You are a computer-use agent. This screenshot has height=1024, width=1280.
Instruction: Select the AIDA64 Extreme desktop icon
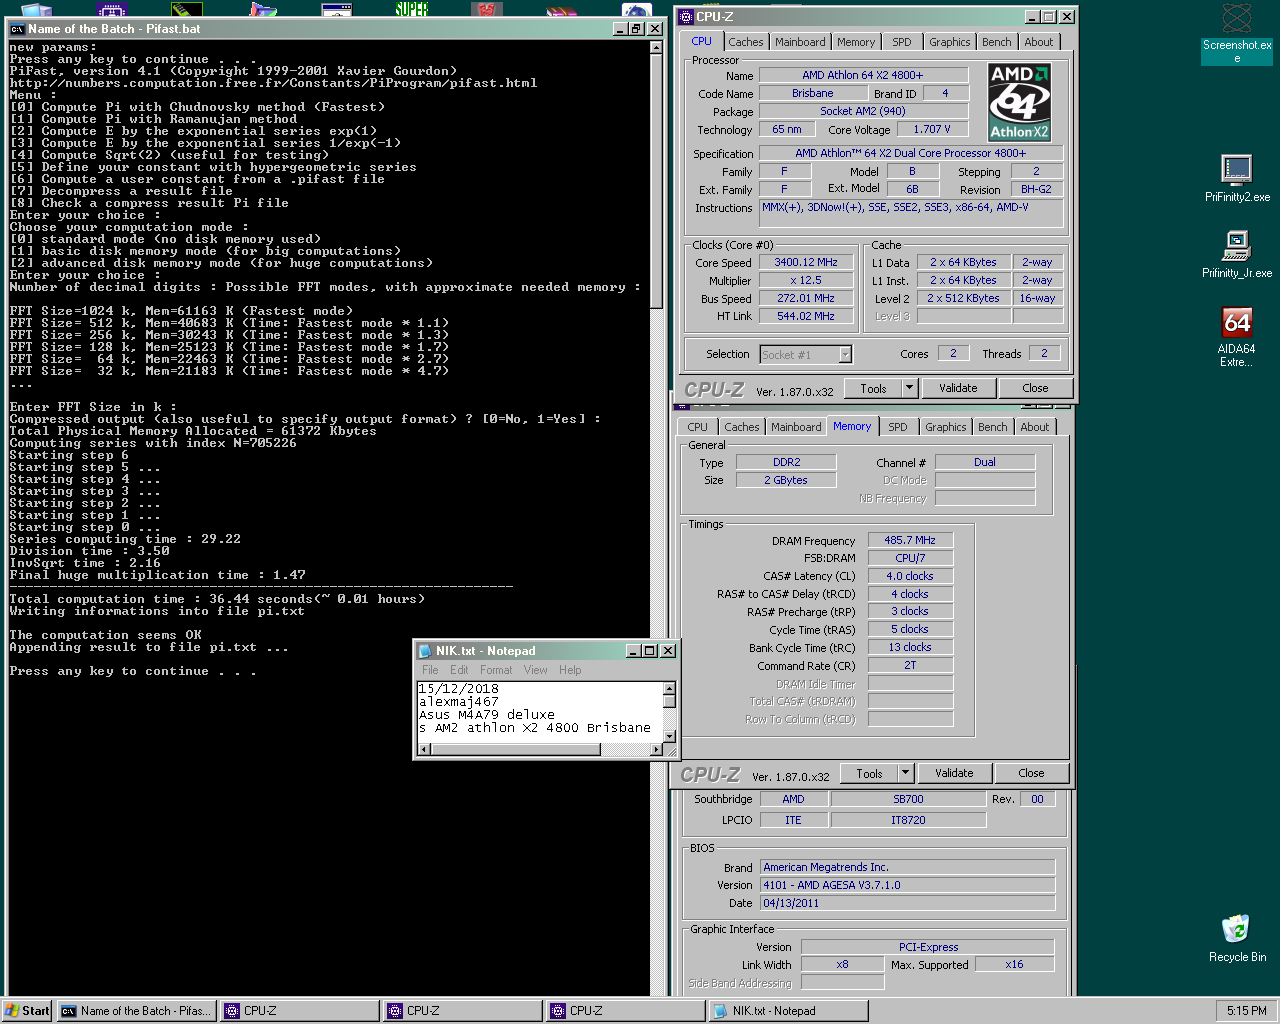coord(1237,336)
